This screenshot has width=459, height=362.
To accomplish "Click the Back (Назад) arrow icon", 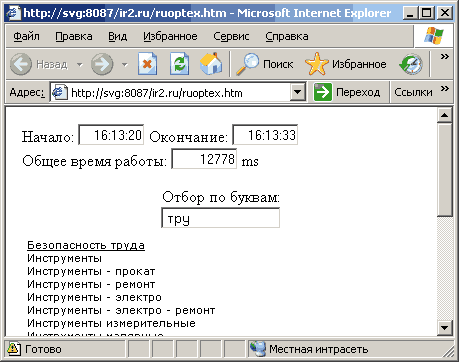I will pyautogui.click(x=21, y=64).
